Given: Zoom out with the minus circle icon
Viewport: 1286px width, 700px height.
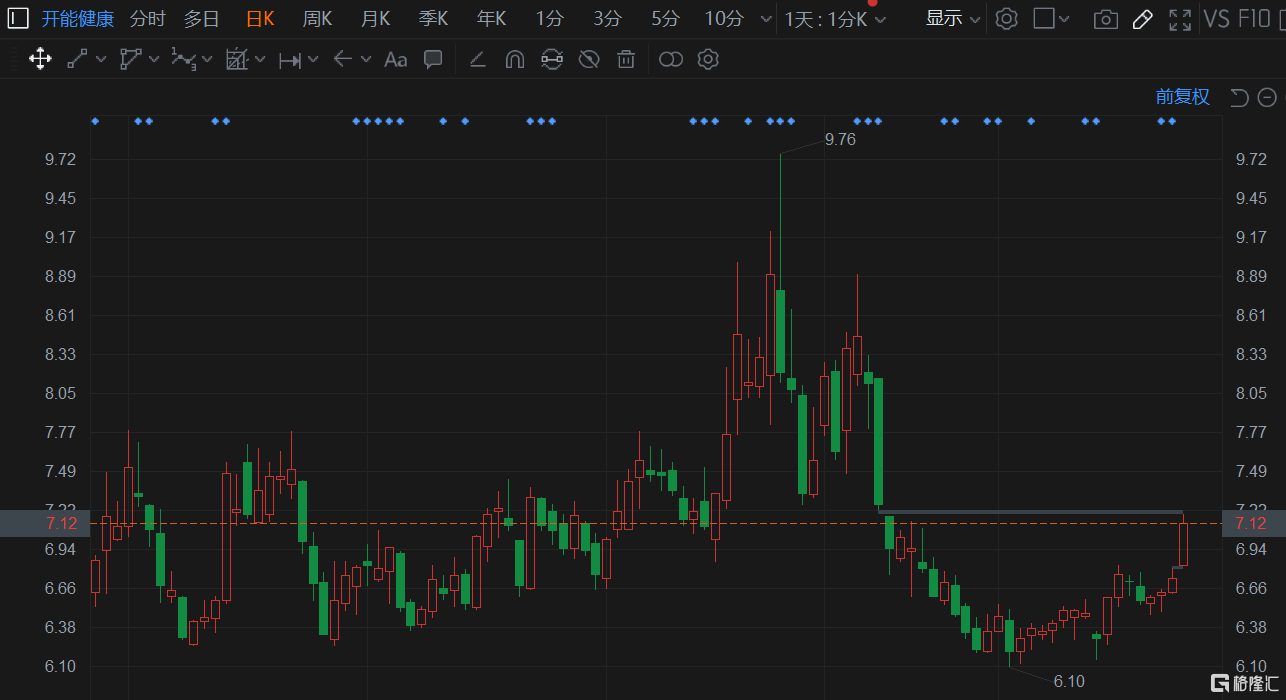Looking at the screenshot, I should tap(1267, 97).
